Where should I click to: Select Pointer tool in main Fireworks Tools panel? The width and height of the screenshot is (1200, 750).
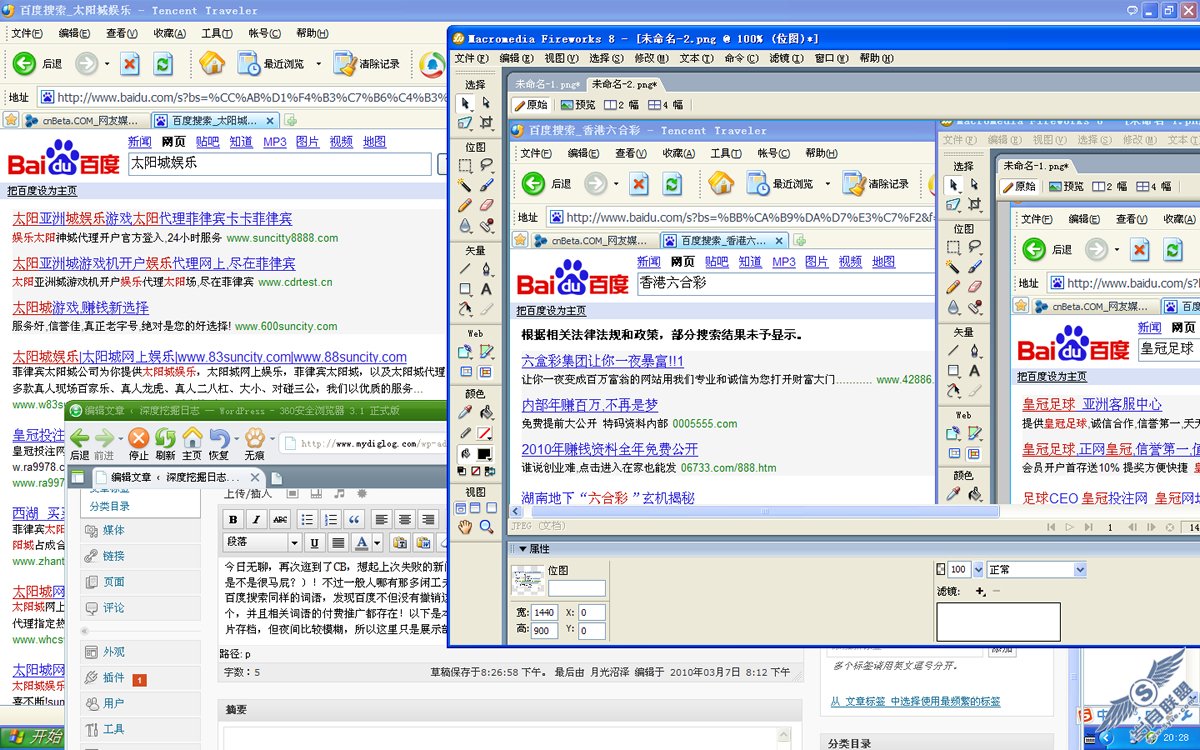tap(465, 103)
